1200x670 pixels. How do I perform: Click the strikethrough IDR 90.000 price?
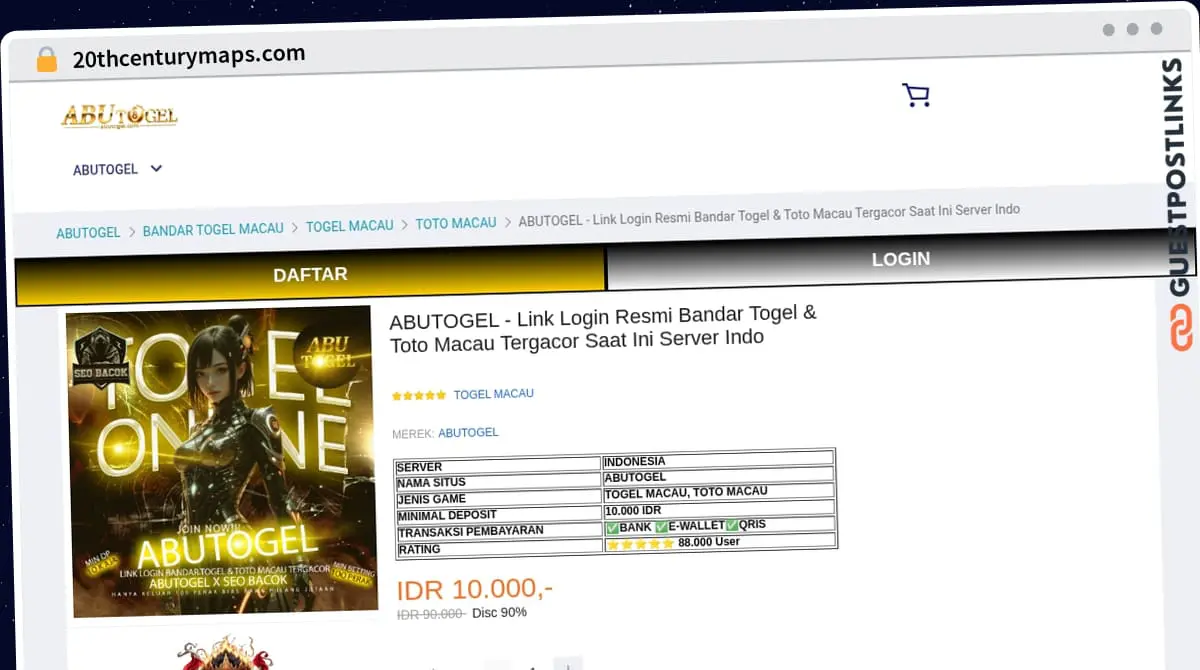(431, 614)
